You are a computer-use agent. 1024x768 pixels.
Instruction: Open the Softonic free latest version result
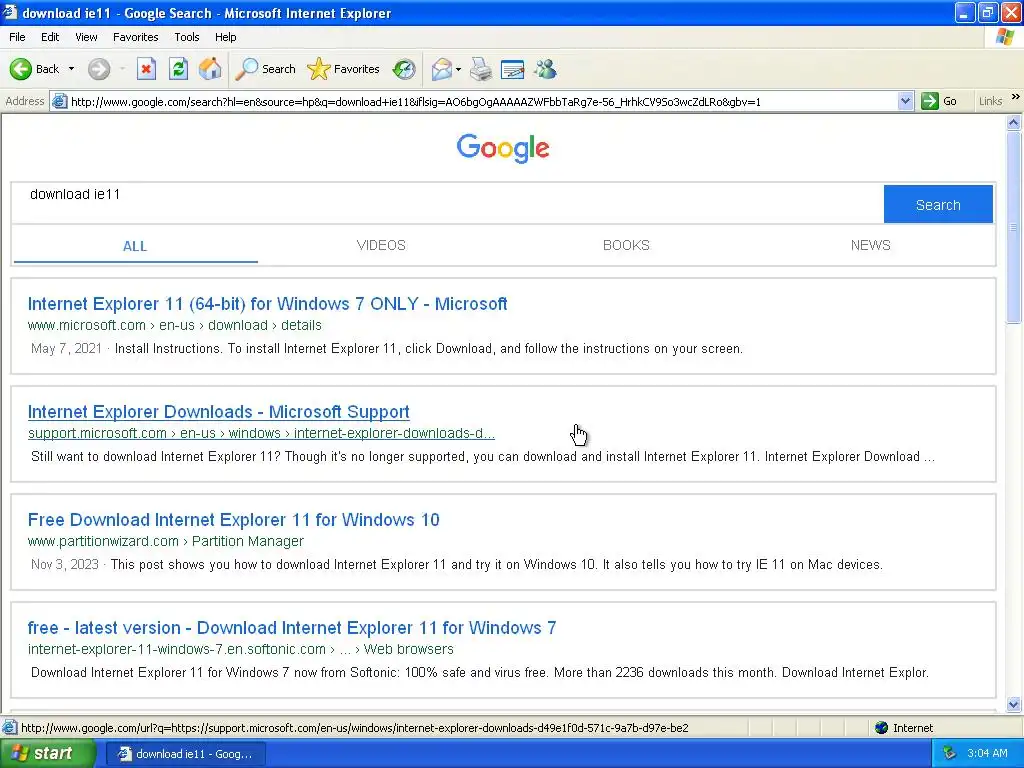click(x=292, y=628)
